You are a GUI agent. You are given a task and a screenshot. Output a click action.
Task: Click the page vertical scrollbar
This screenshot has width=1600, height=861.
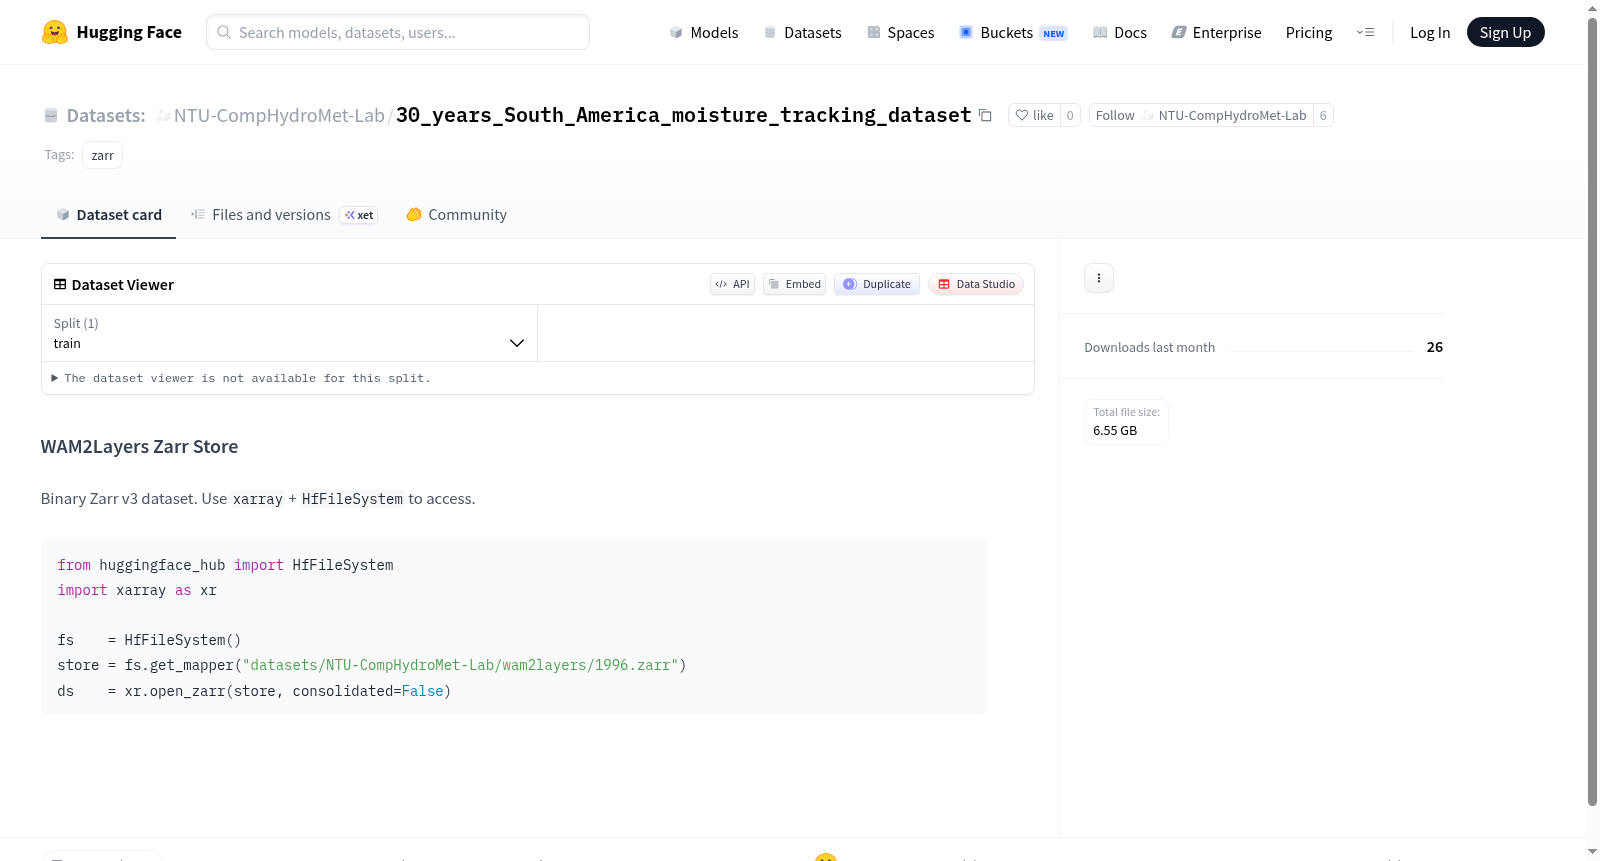click(1592, 410)
